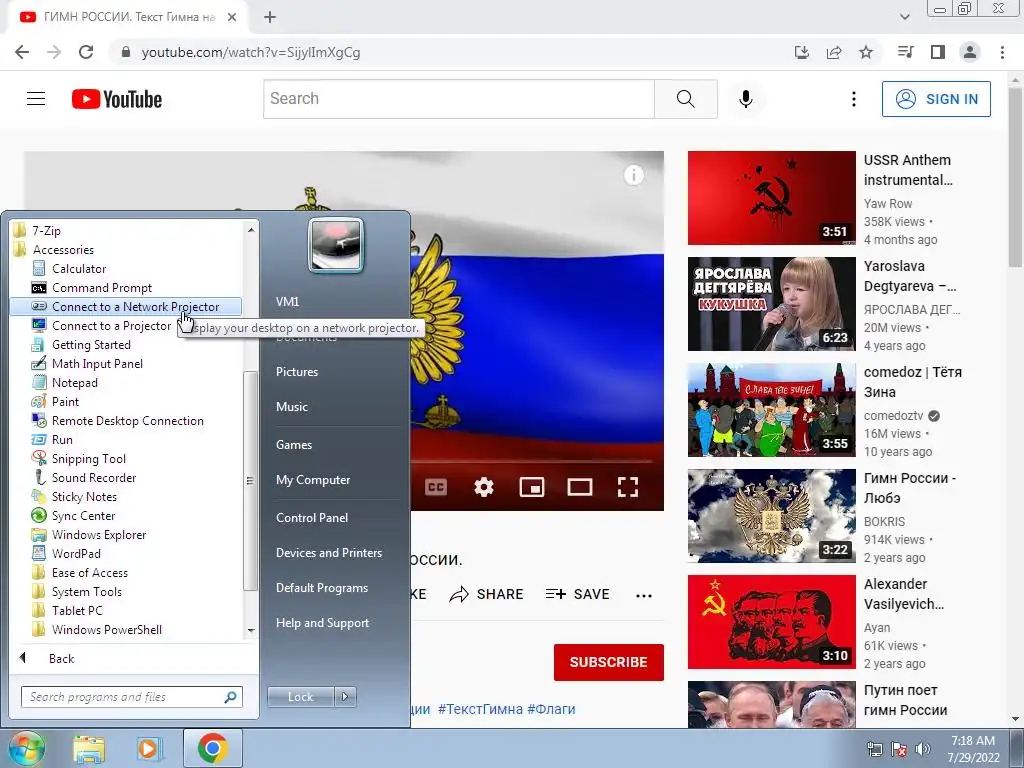Collapse the Accessories folder

pos(54,249)
